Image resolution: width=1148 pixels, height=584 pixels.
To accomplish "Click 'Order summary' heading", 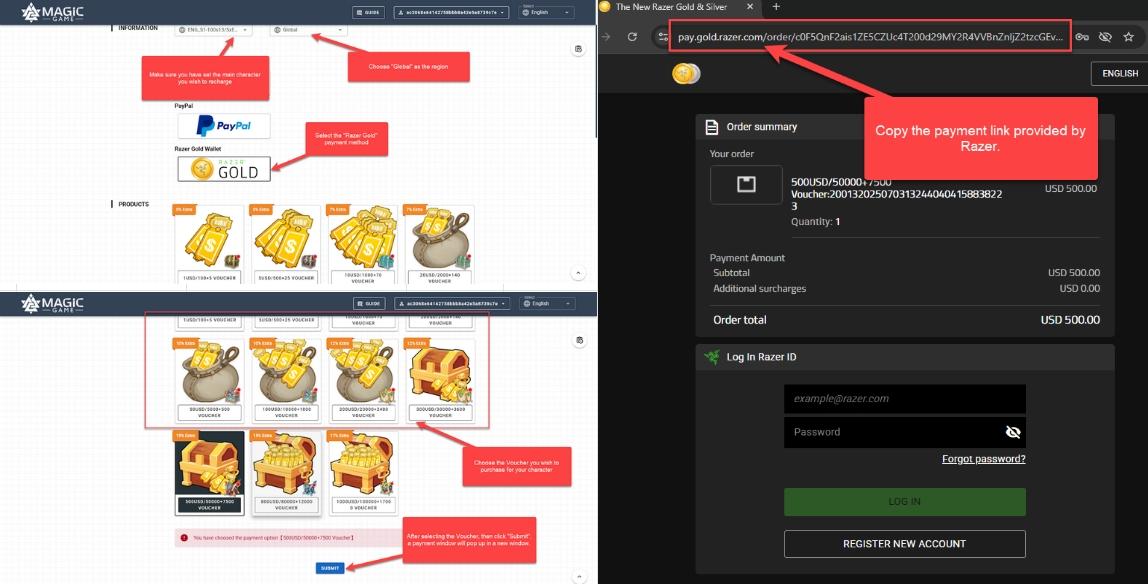I will tap(761, 127).
